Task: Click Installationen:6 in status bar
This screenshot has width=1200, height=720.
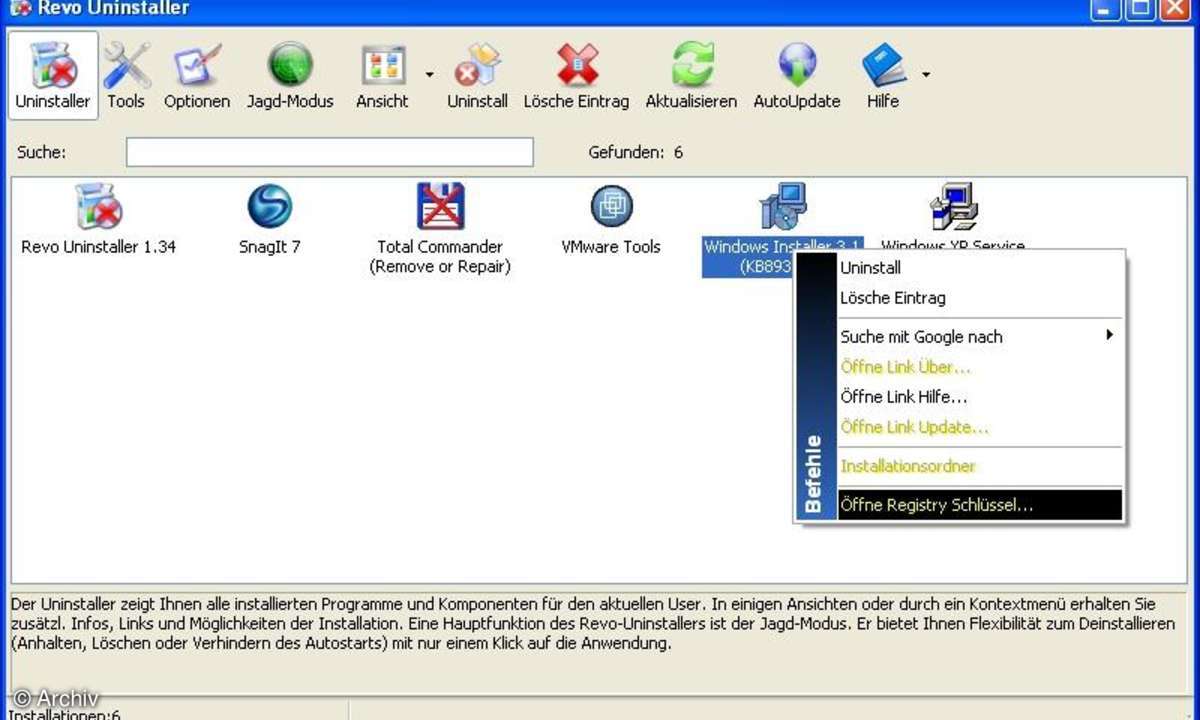Action: (65, 713)
